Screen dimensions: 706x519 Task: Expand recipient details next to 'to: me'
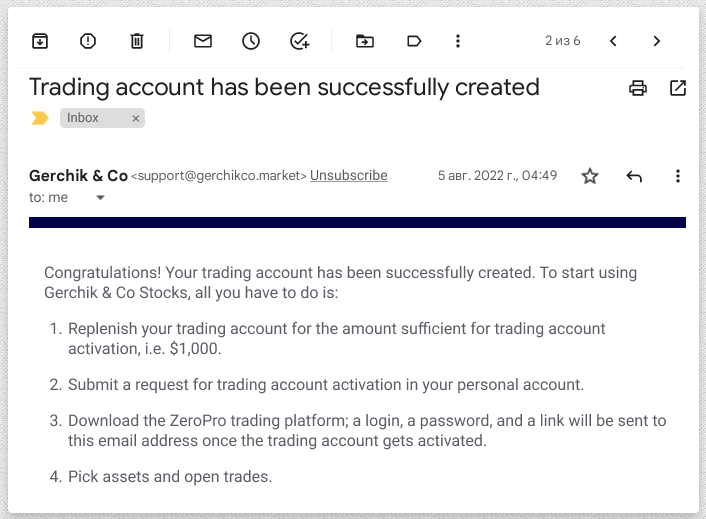pyautogui.click(x=100, y=198)
